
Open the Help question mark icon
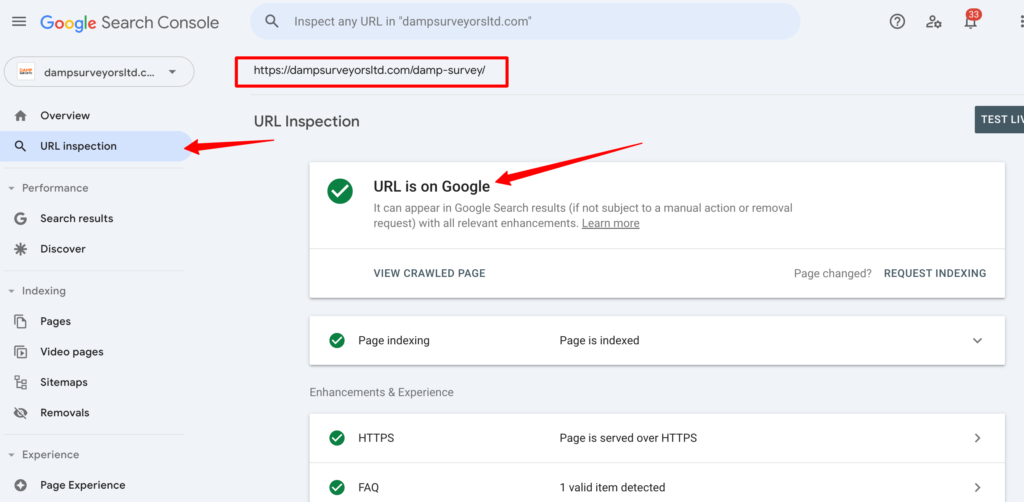click(897, 22)
